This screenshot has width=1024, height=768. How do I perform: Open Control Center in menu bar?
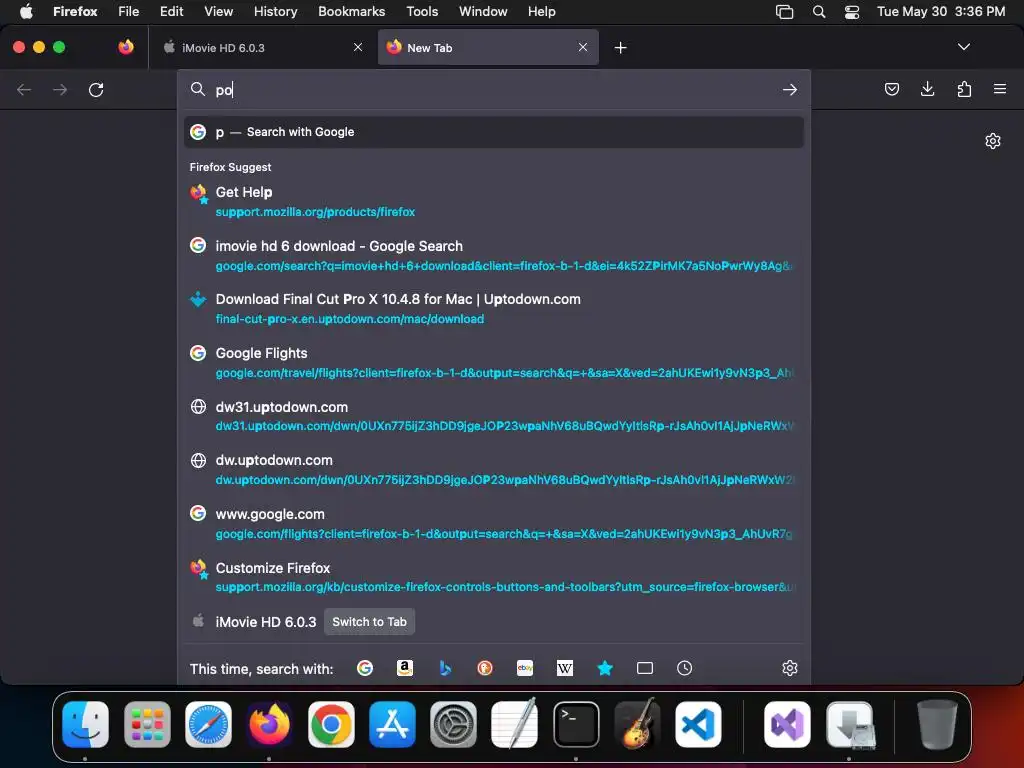pyautogui.click(x=852, y=12)
